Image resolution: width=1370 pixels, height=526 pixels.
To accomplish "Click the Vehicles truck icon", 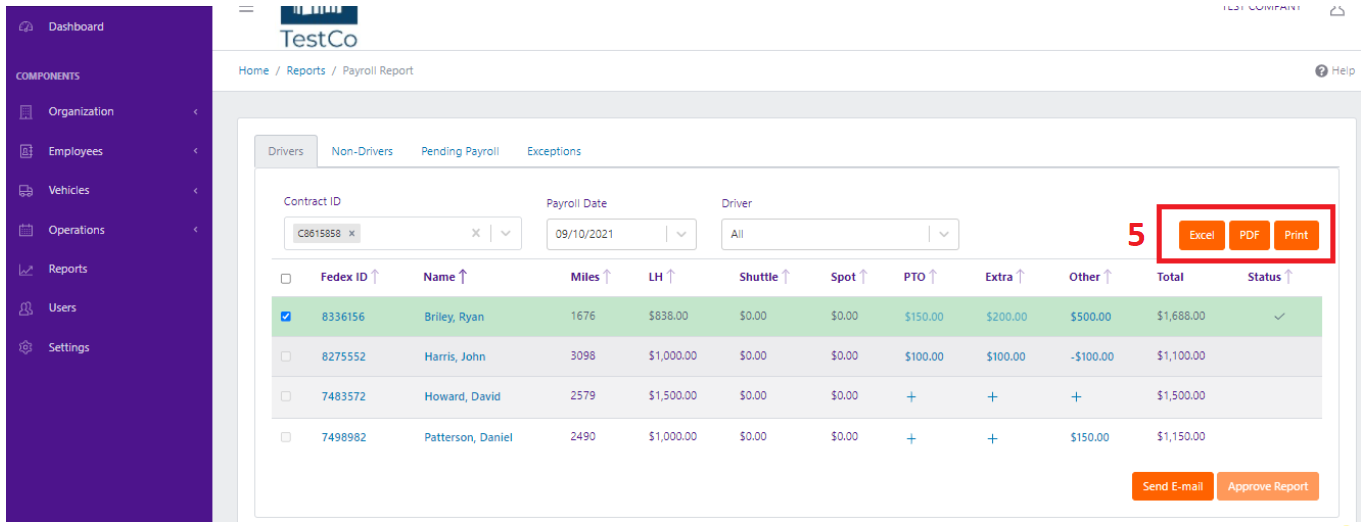I will point(27,190).
